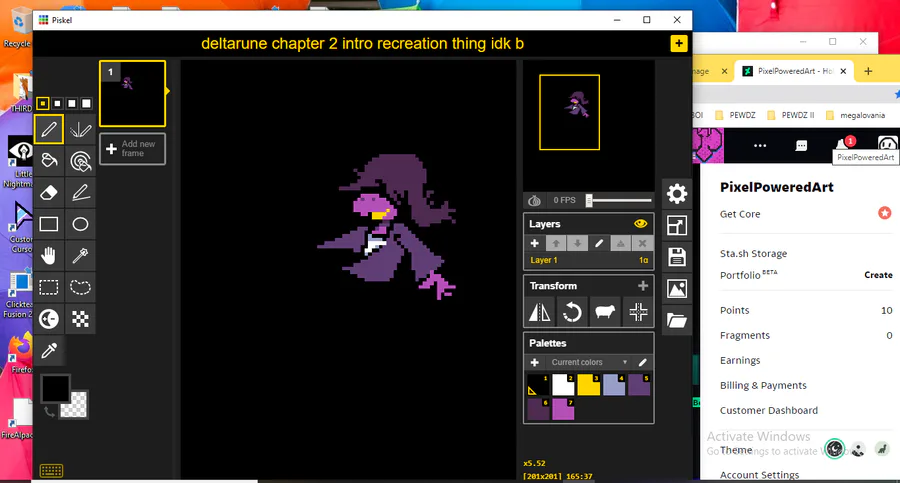The image size is (900, 483).
Task: Select the Pen tool in Piskel
Action: (x=49, y=129)
